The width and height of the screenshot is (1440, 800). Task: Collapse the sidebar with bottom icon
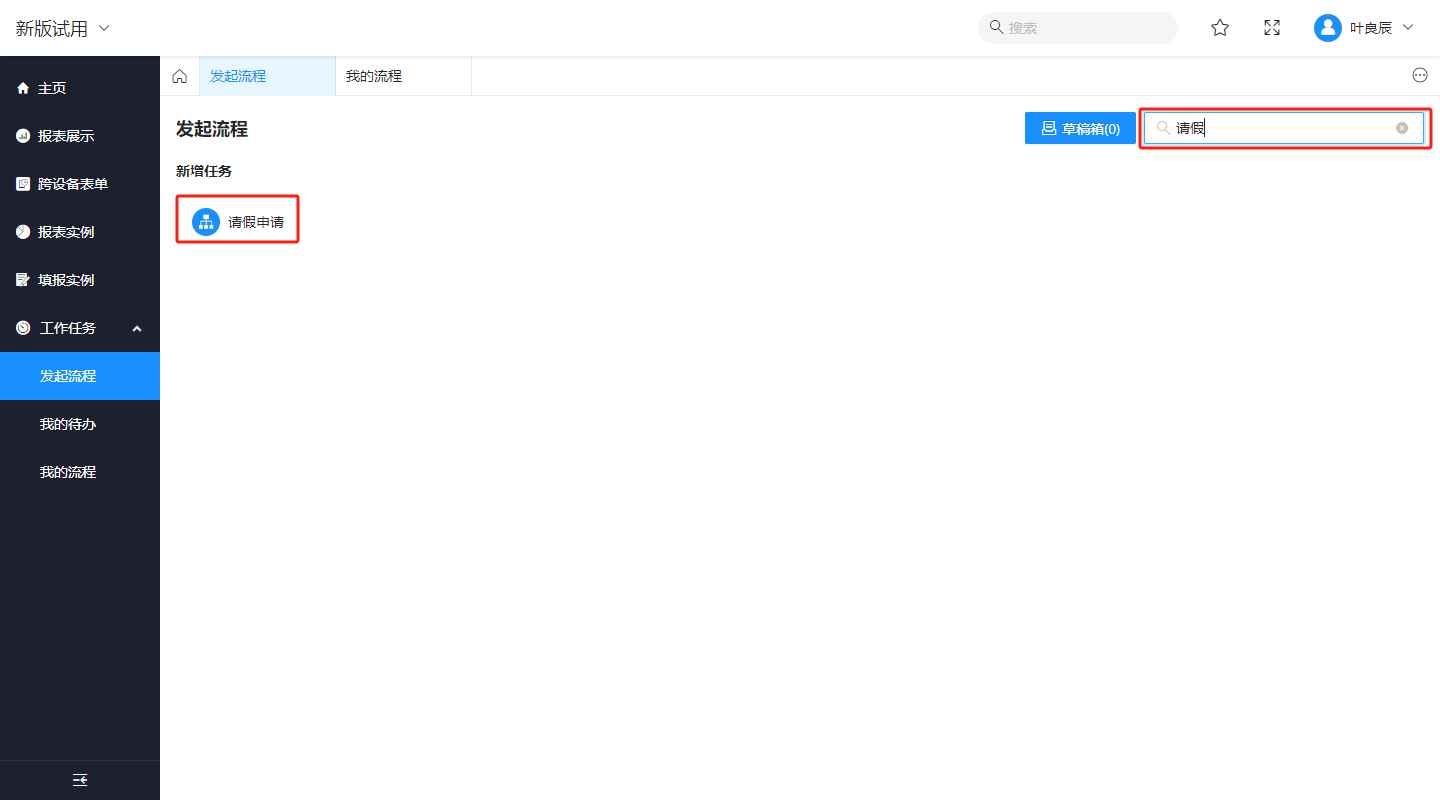click(80, 780)
